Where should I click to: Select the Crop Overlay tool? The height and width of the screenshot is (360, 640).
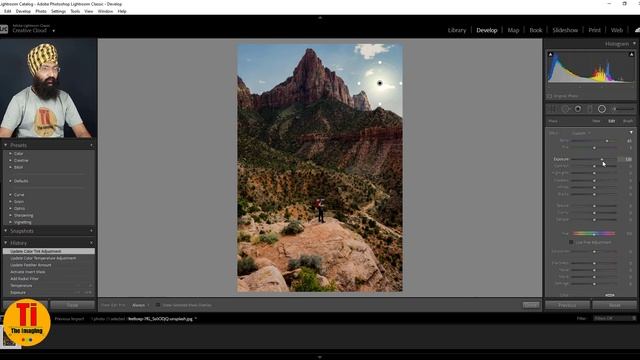[x=552, y=109]
